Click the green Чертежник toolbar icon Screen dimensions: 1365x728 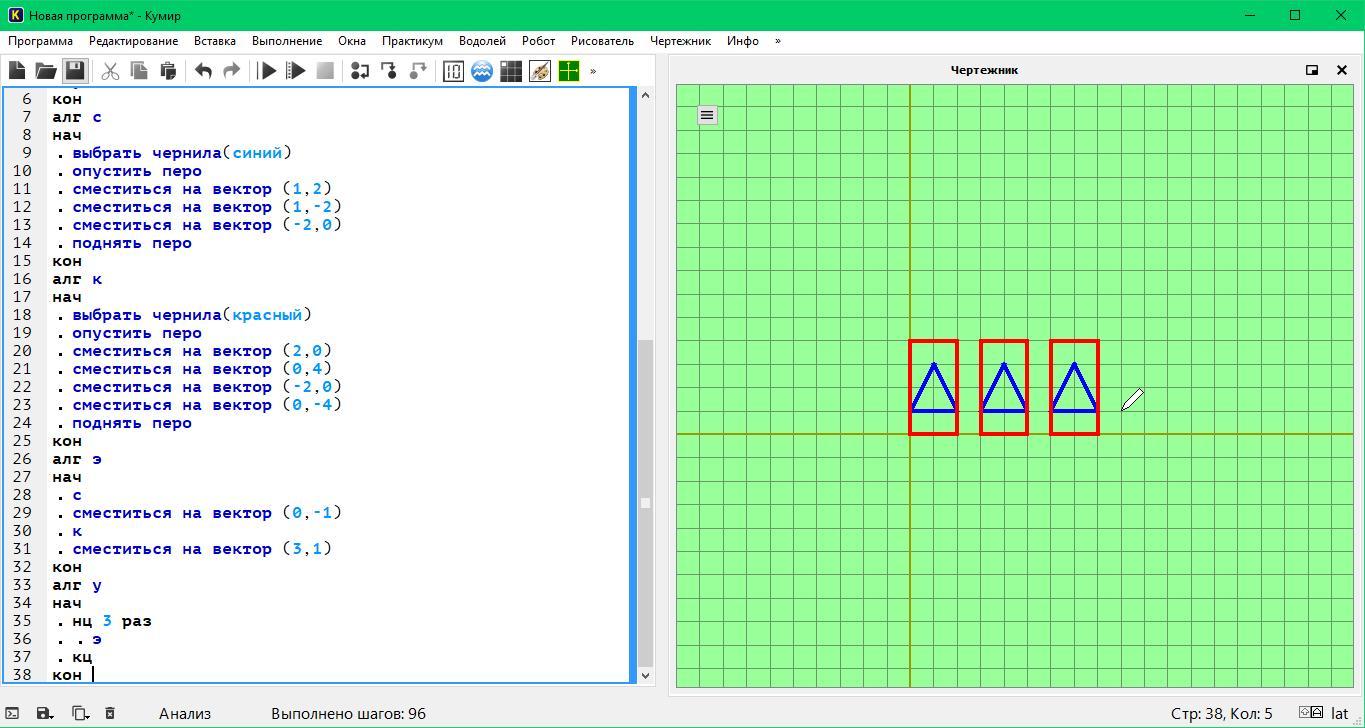click(569, 71)
